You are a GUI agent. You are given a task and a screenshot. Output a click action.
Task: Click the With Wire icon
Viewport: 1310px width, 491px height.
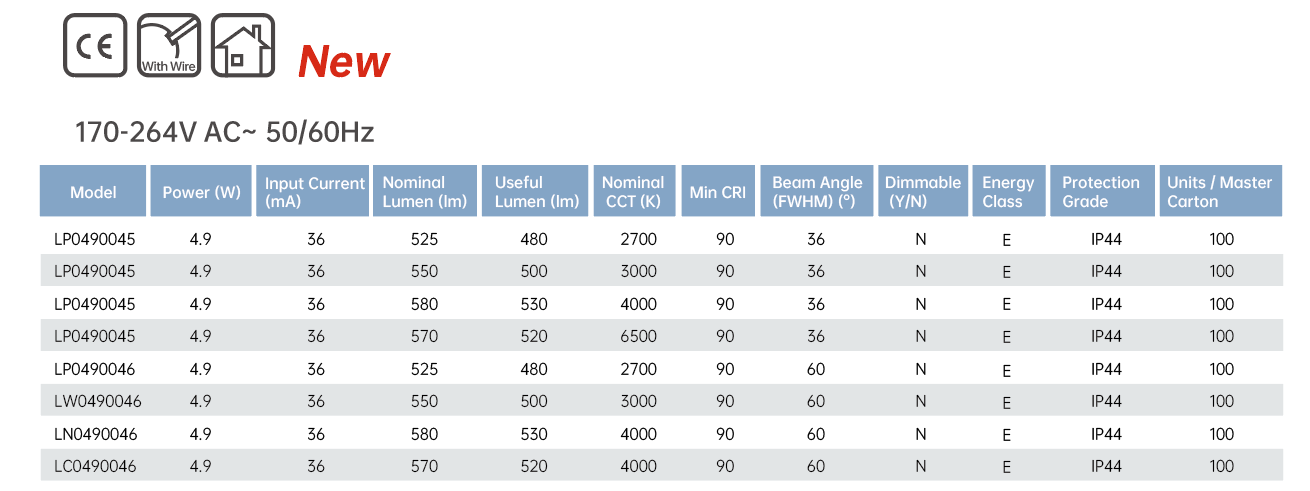169,46
